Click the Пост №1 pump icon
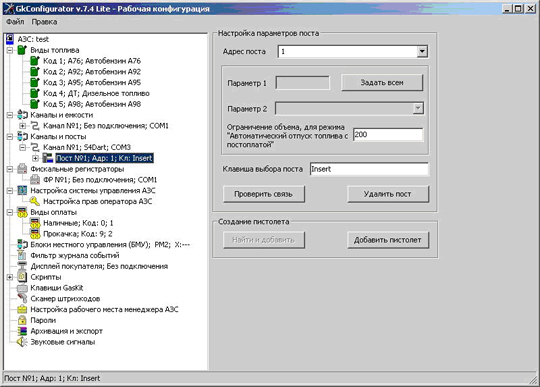 (x=48, y=158)
